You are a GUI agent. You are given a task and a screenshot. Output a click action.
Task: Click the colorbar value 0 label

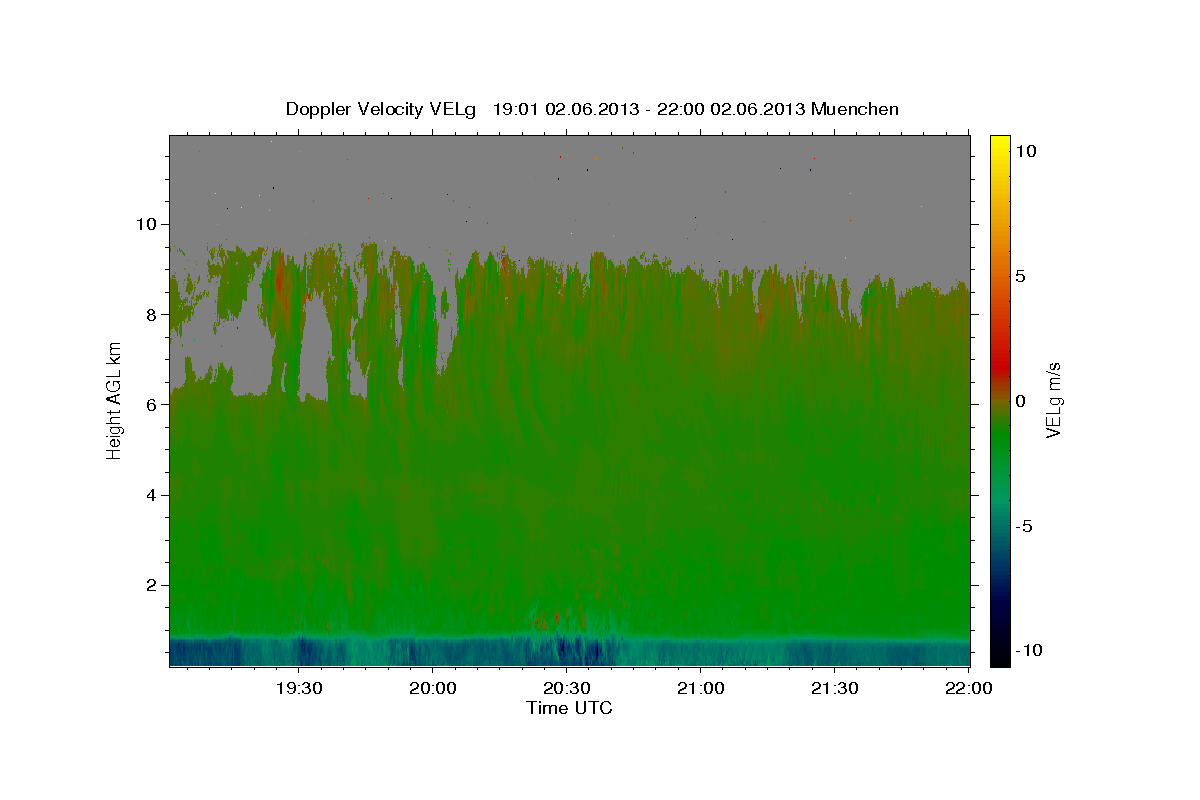tap(1020, 401)
